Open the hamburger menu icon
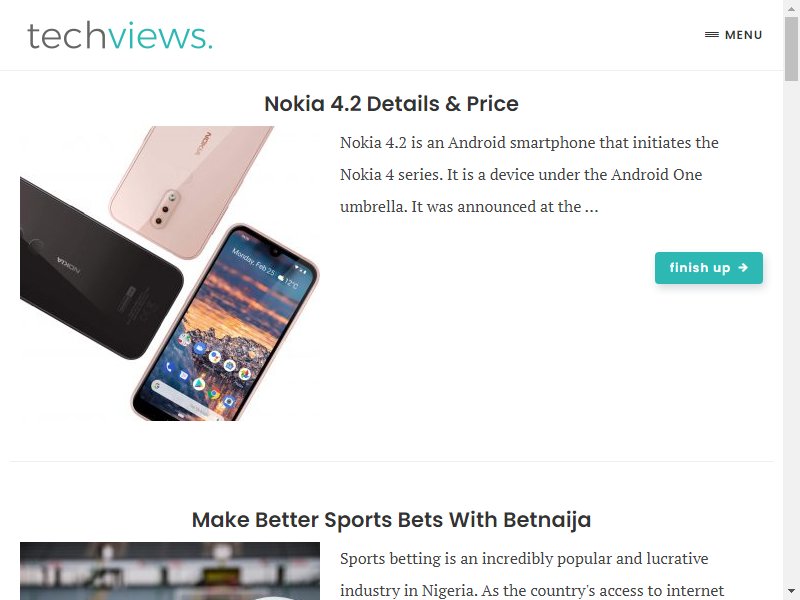The width and height of the screenshot is (800, 600). coord(712,35)
